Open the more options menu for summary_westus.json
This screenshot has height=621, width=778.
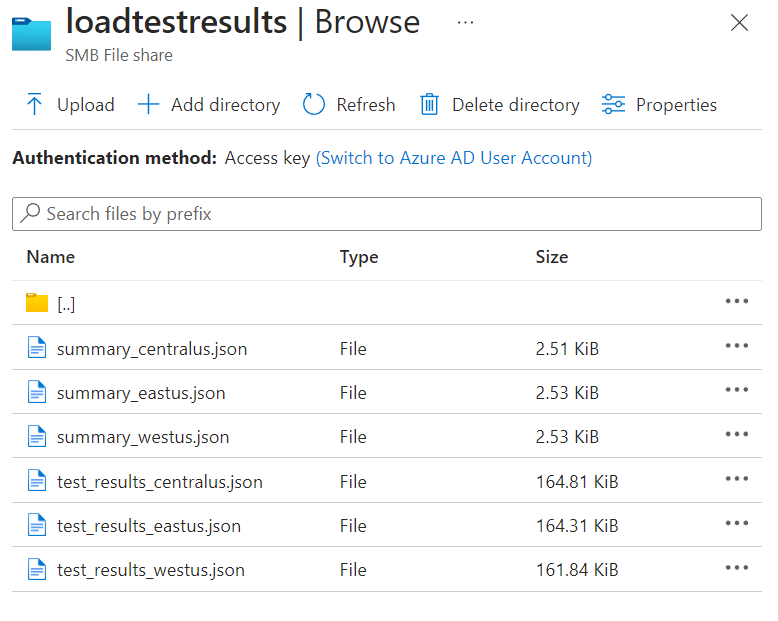737,435
